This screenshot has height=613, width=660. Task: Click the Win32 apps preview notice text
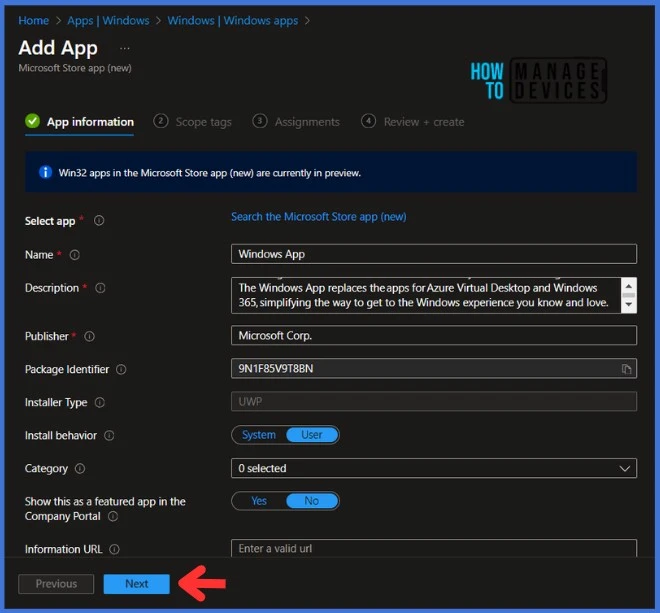[x=210, y=173]
